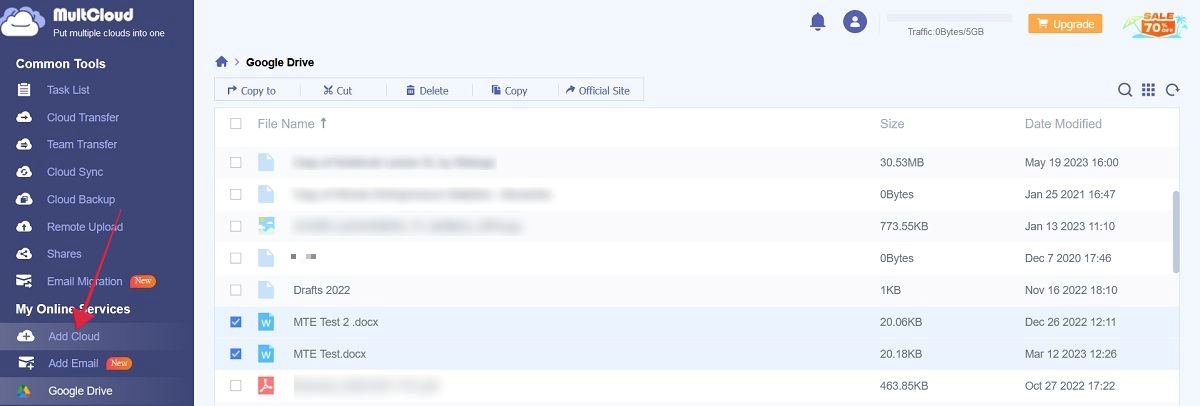The height and width of the screenshot is (406, 1200).
Task: Open the search magnifier icon
Action: (x=1125, y=90)
